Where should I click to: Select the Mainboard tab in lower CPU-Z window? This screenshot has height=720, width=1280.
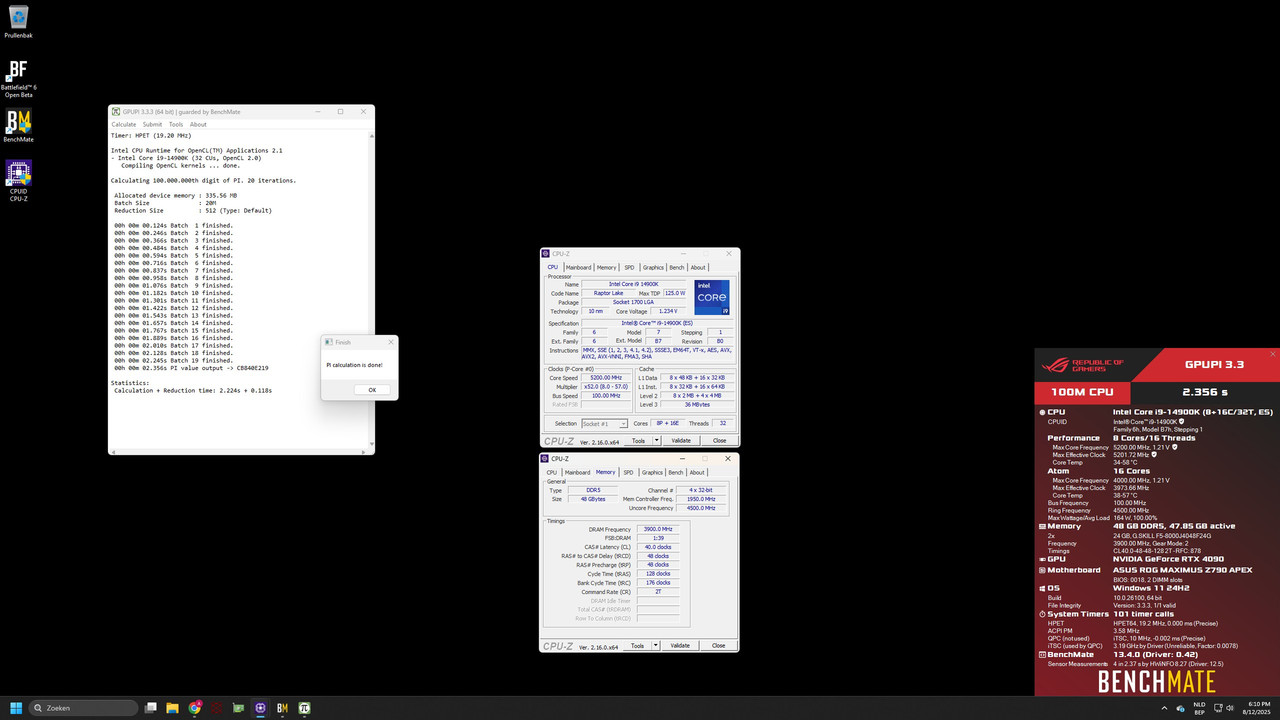[578, 472]
